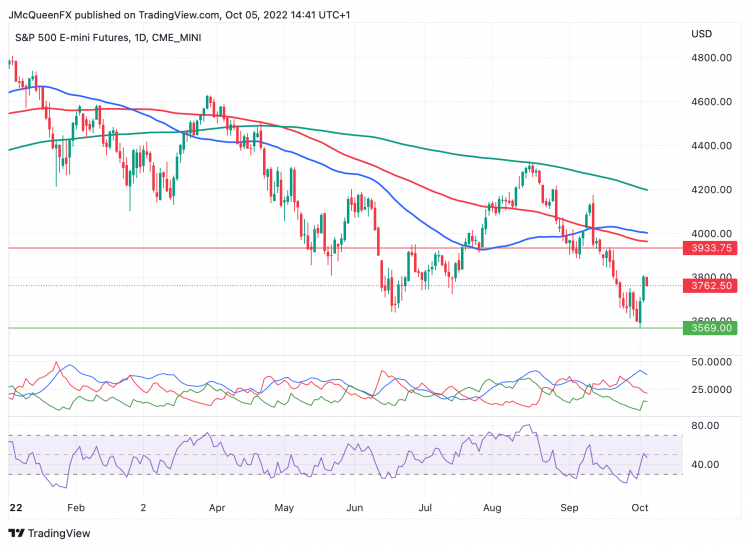The image size is (750, 548).
Task: Click the 4000.00 price axis value
Action: click(x=711, y=234)
